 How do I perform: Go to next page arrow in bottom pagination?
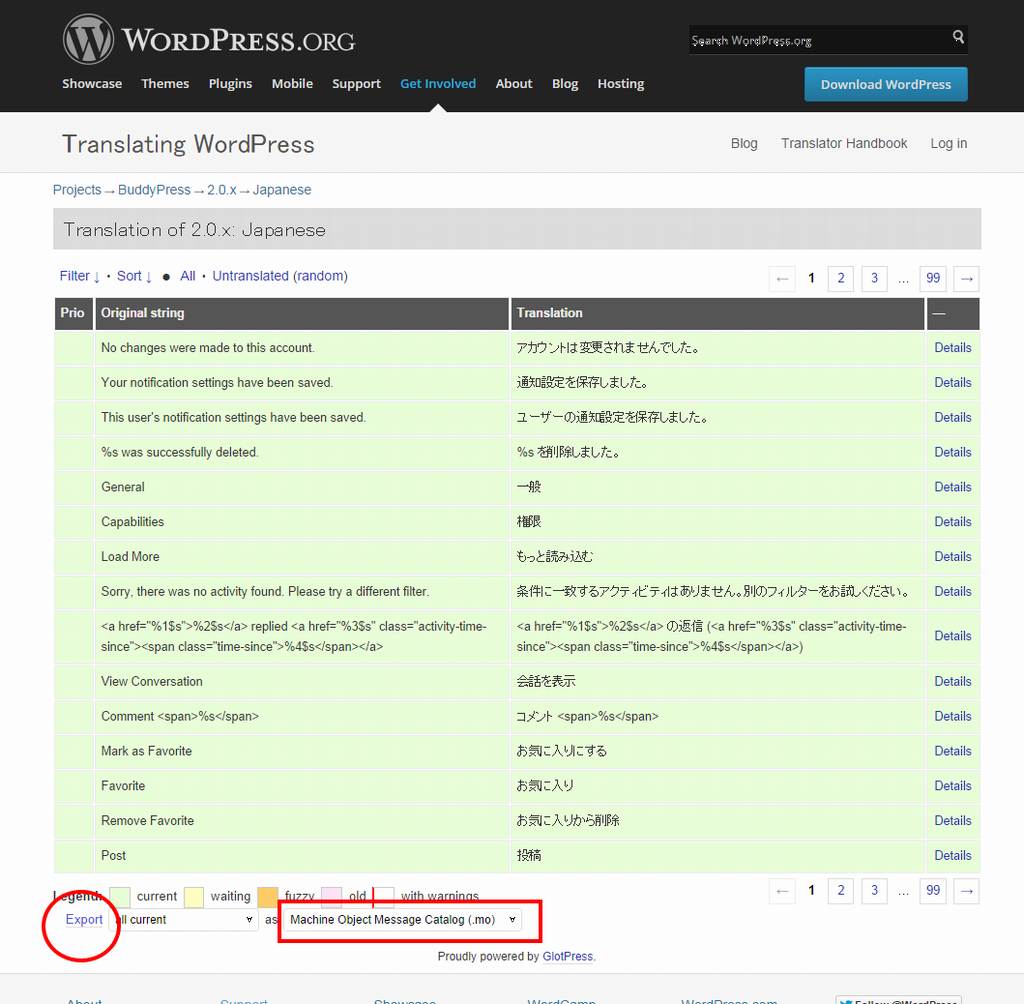(967, 891)
